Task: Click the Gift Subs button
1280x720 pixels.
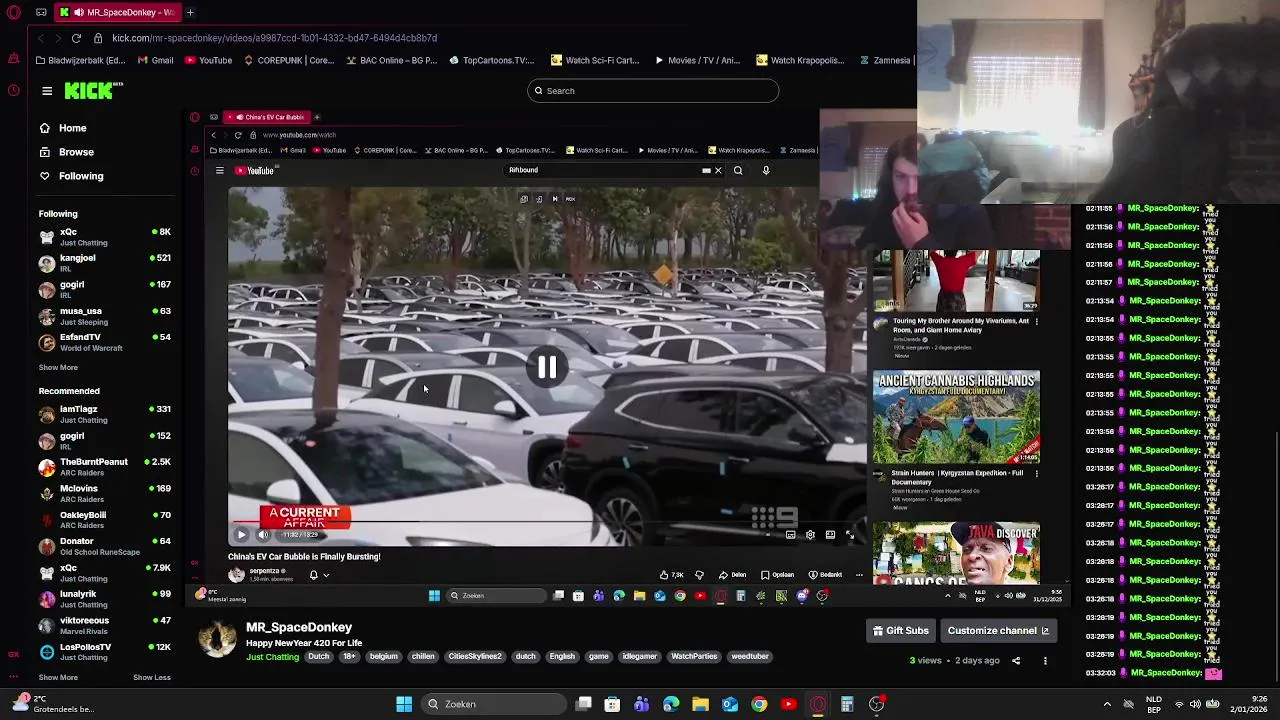Action: [x=901, y=631]
